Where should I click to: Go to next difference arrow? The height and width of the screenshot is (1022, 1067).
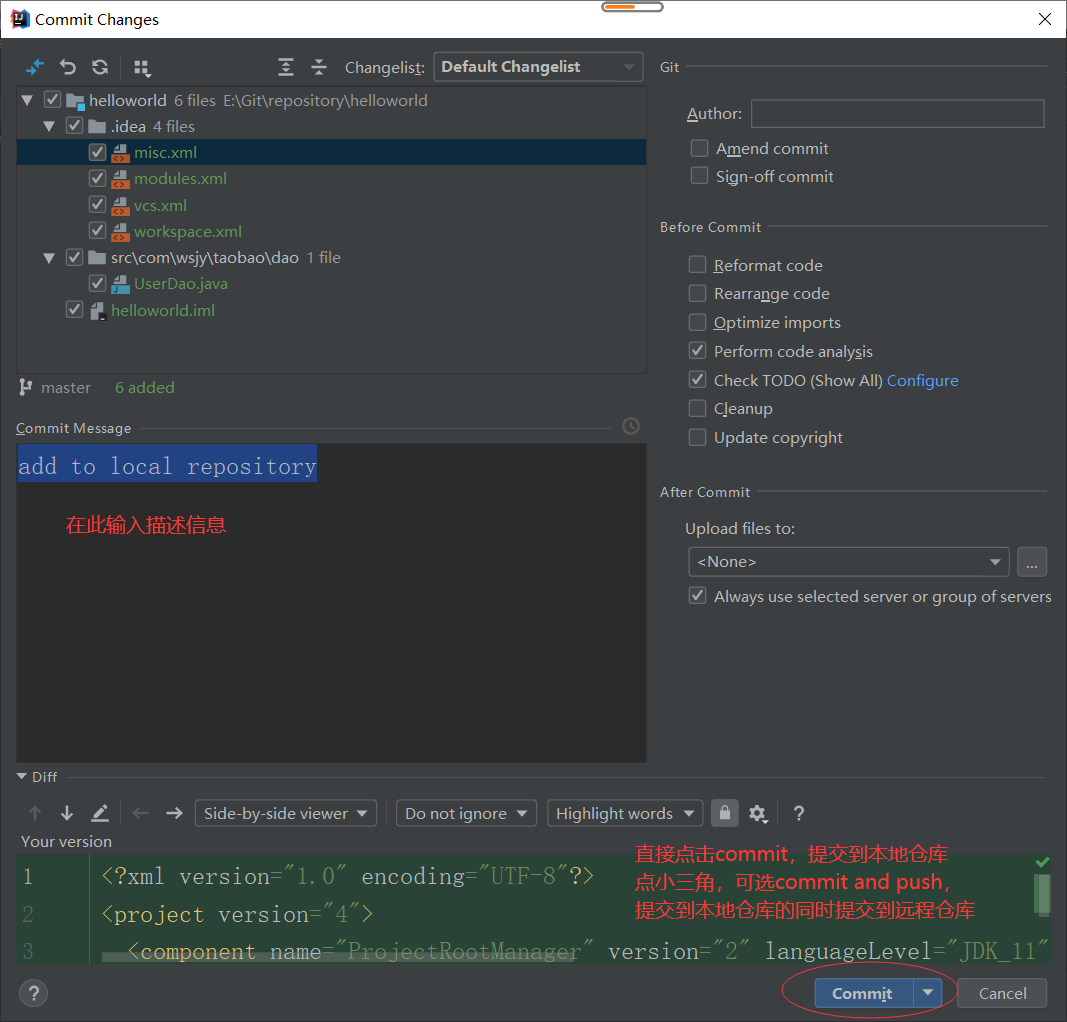coord(67,812)
